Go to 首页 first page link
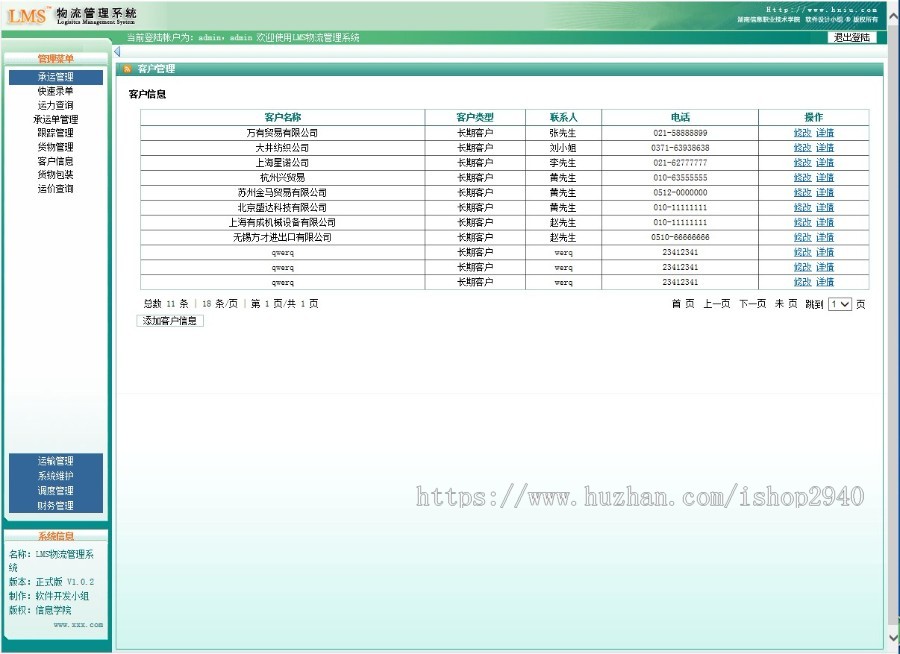The height and width of the screenshot is (654, 900). click(683, 304)
